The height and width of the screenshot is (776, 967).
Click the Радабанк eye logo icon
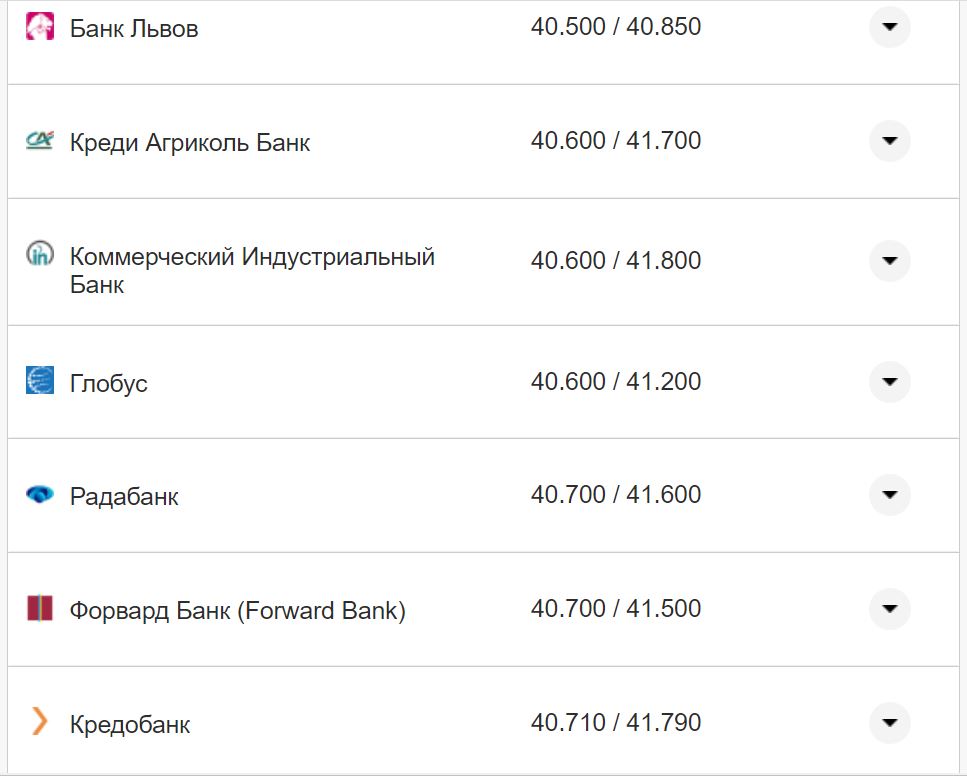click(x=37, y=495)
